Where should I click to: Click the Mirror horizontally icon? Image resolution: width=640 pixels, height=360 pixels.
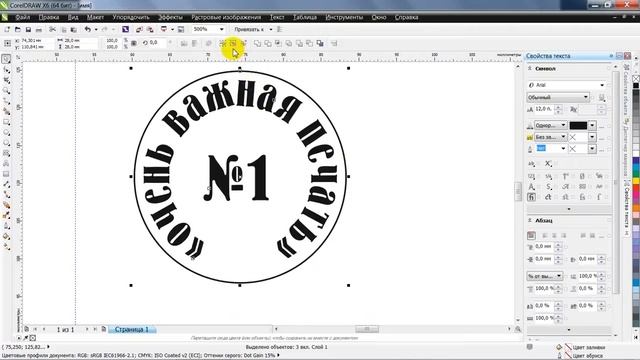pos(184,43)
